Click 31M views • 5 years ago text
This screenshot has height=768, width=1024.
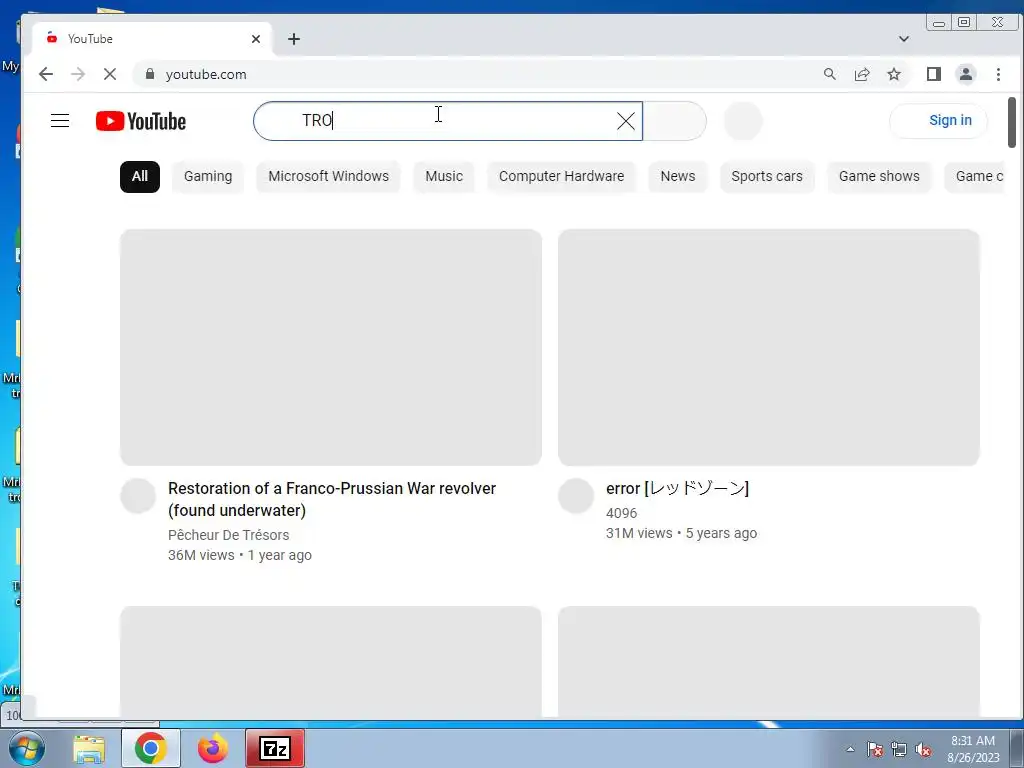point(682,534)
